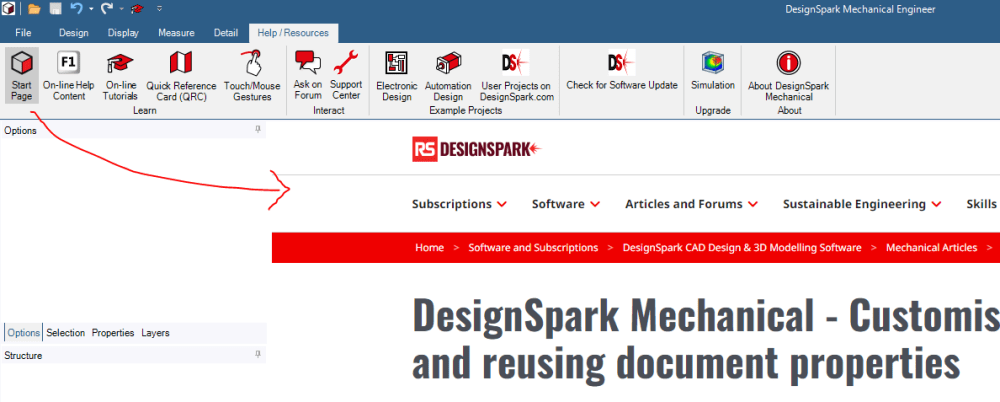Click the RS DesignSpark logo
Screen dimensions: 1000x402
477,149
